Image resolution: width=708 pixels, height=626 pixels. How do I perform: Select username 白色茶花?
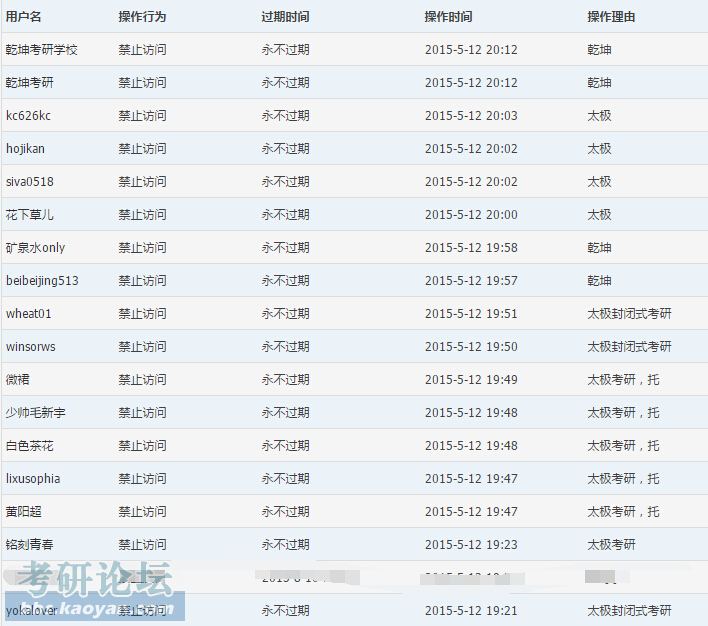[29, 446]
